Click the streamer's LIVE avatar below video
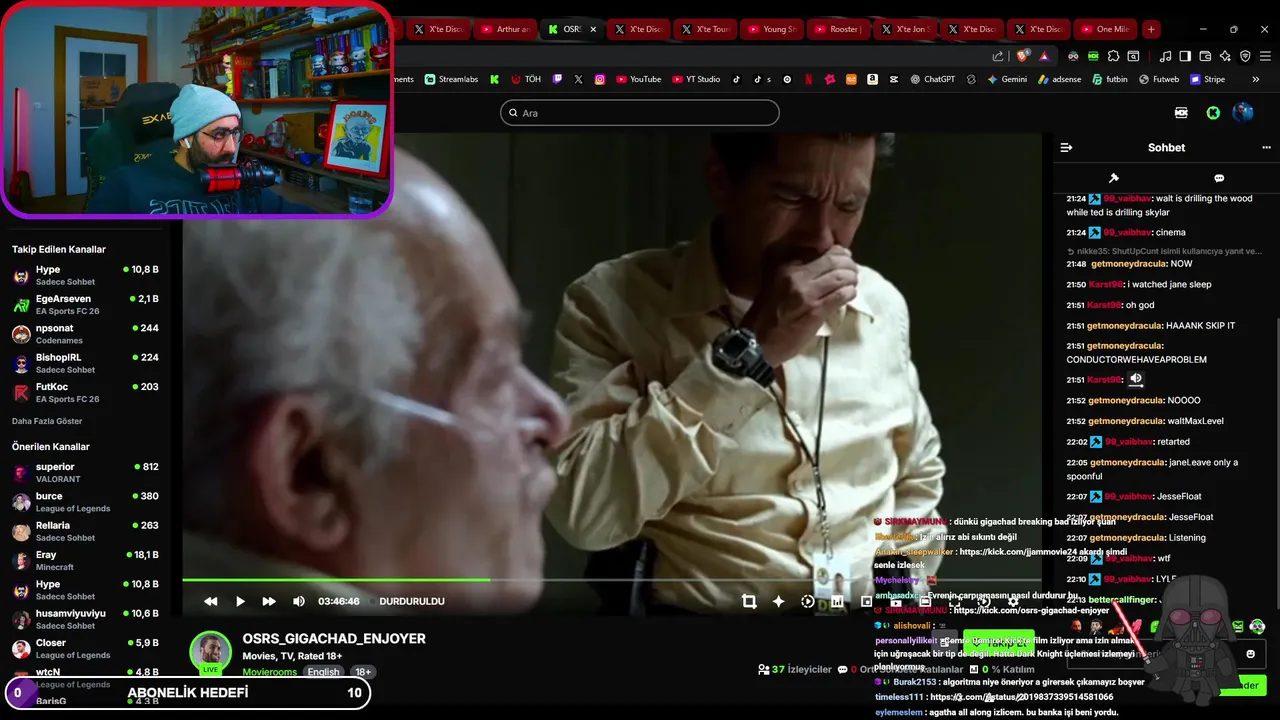The width and height of the screenshot is (1280, 720). [211, 652]
